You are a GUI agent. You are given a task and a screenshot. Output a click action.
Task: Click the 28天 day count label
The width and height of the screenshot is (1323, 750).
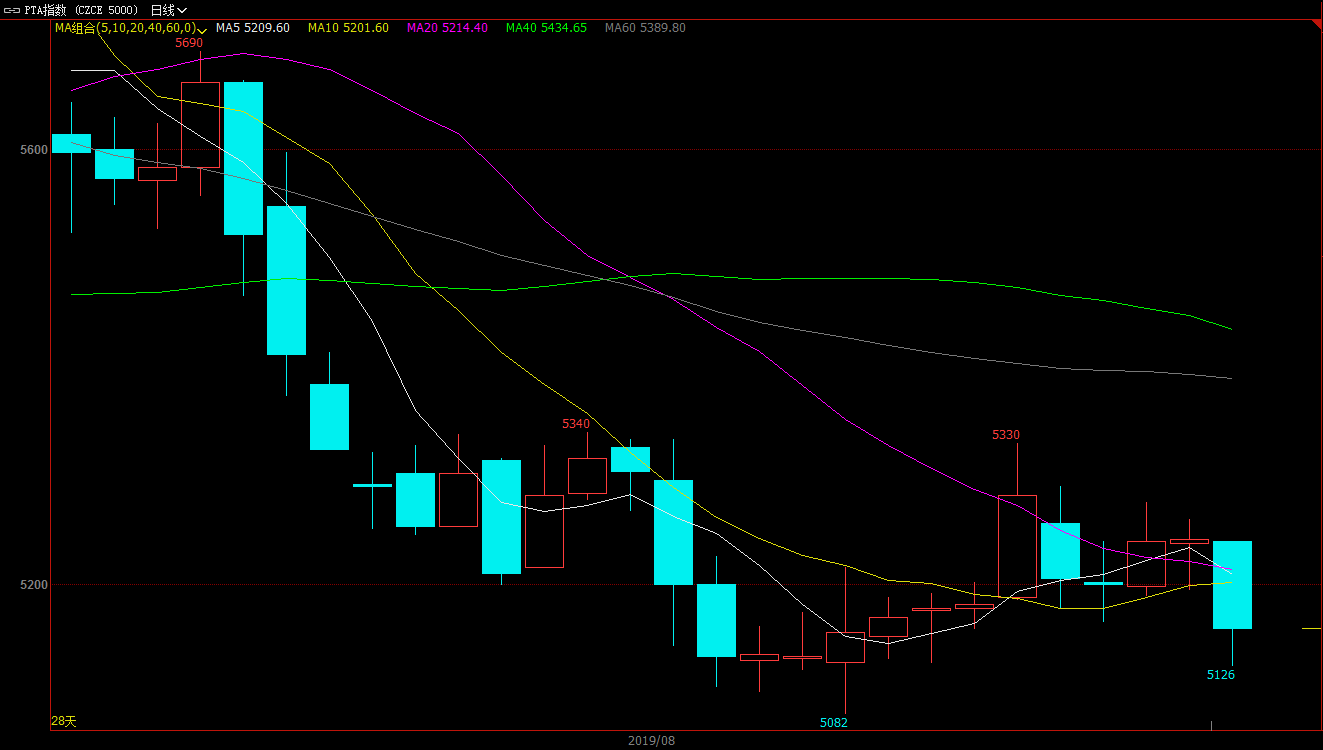tap(64, 721)
